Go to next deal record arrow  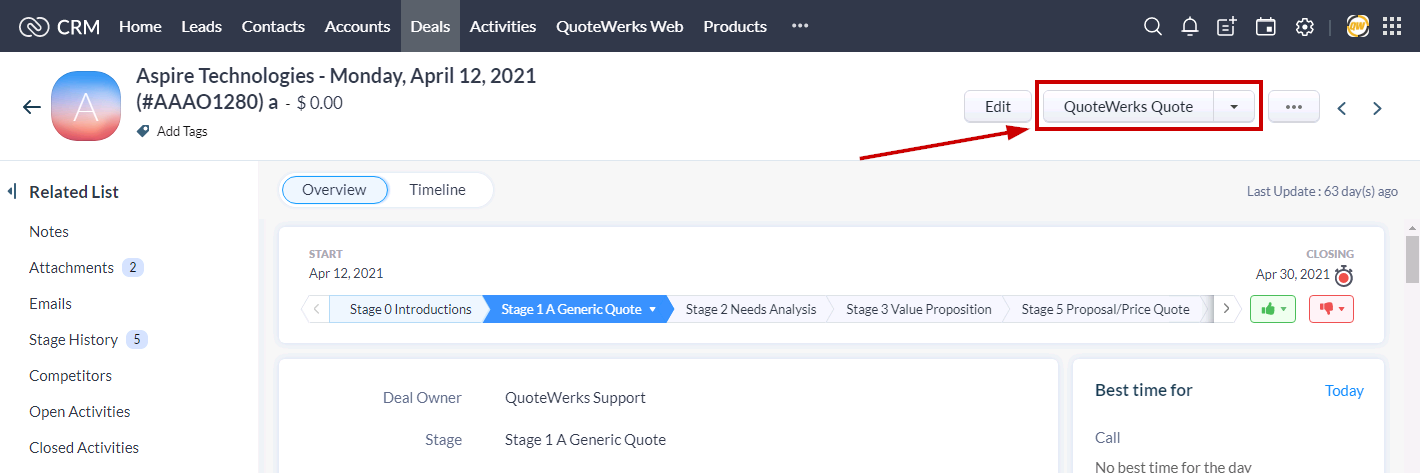(1377, 108)
